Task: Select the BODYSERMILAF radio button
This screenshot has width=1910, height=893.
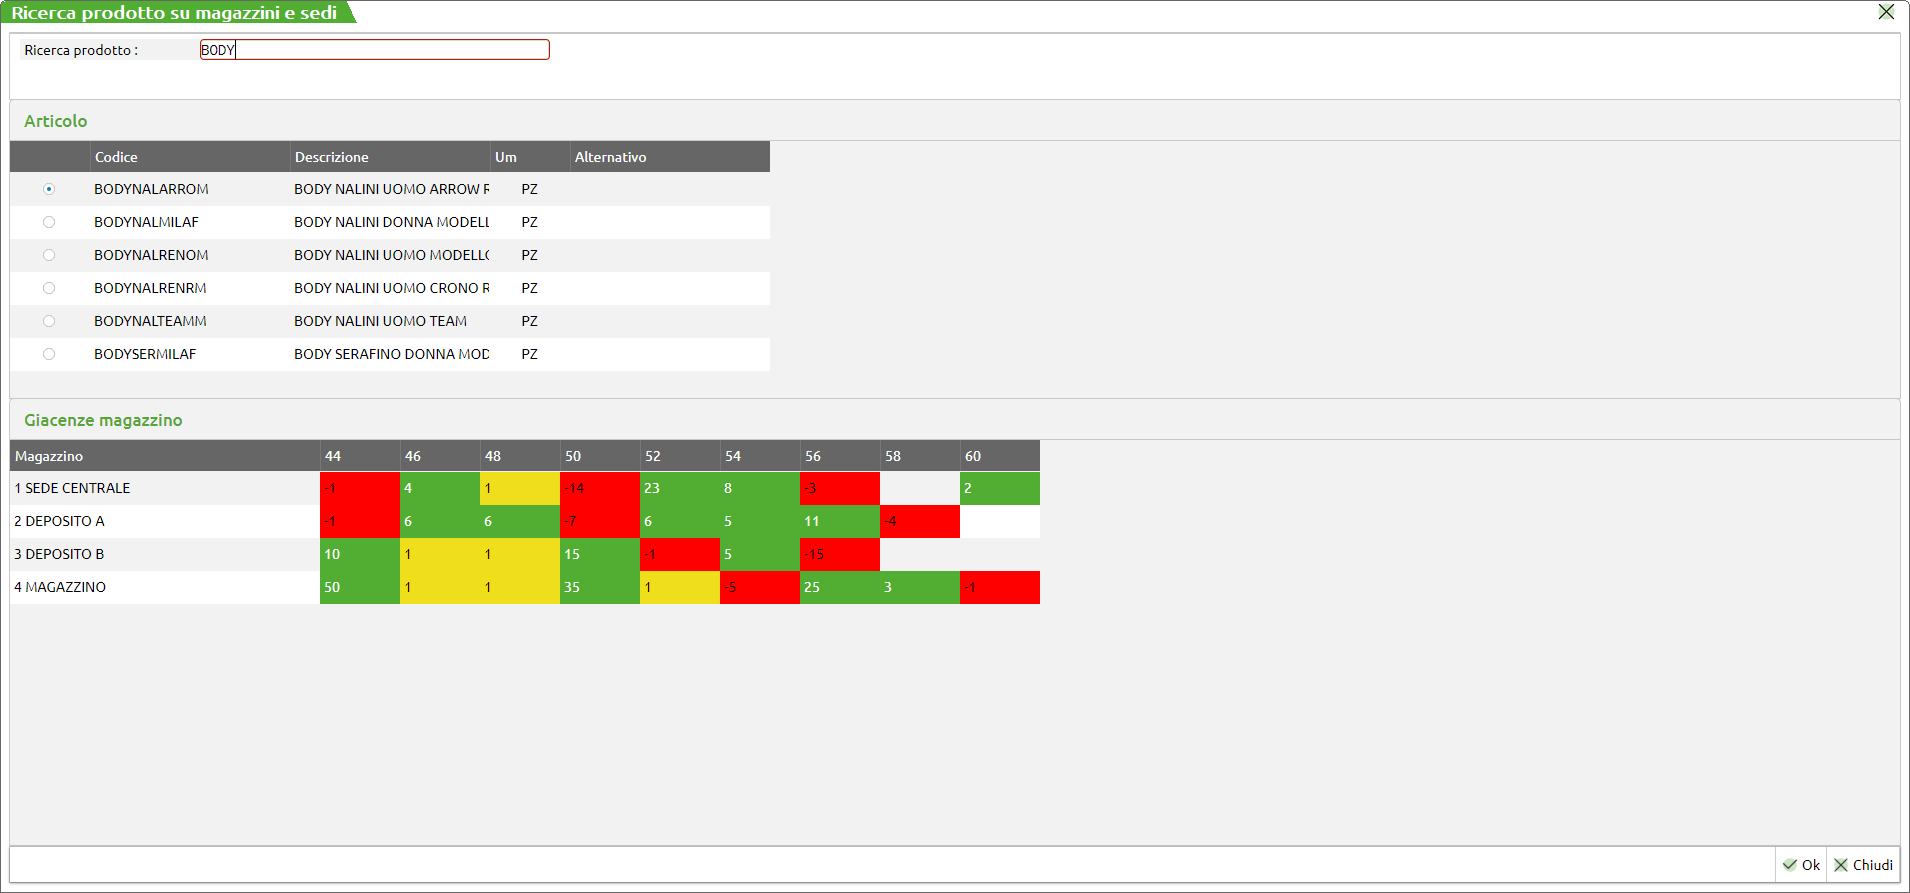Action: (x=49, y=354)
